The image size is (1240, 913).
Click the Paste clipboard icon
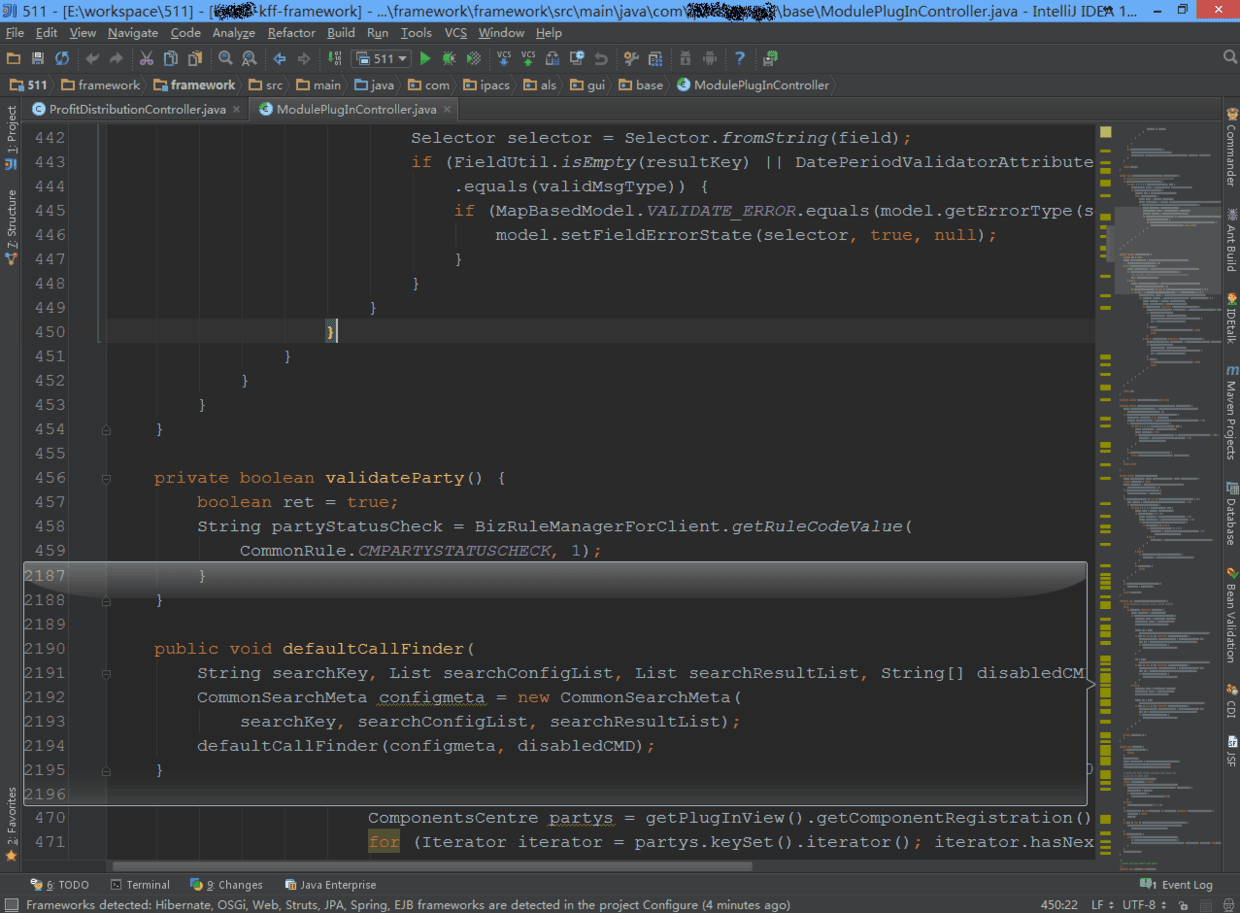pyautogui.click(x=194, y=59)
